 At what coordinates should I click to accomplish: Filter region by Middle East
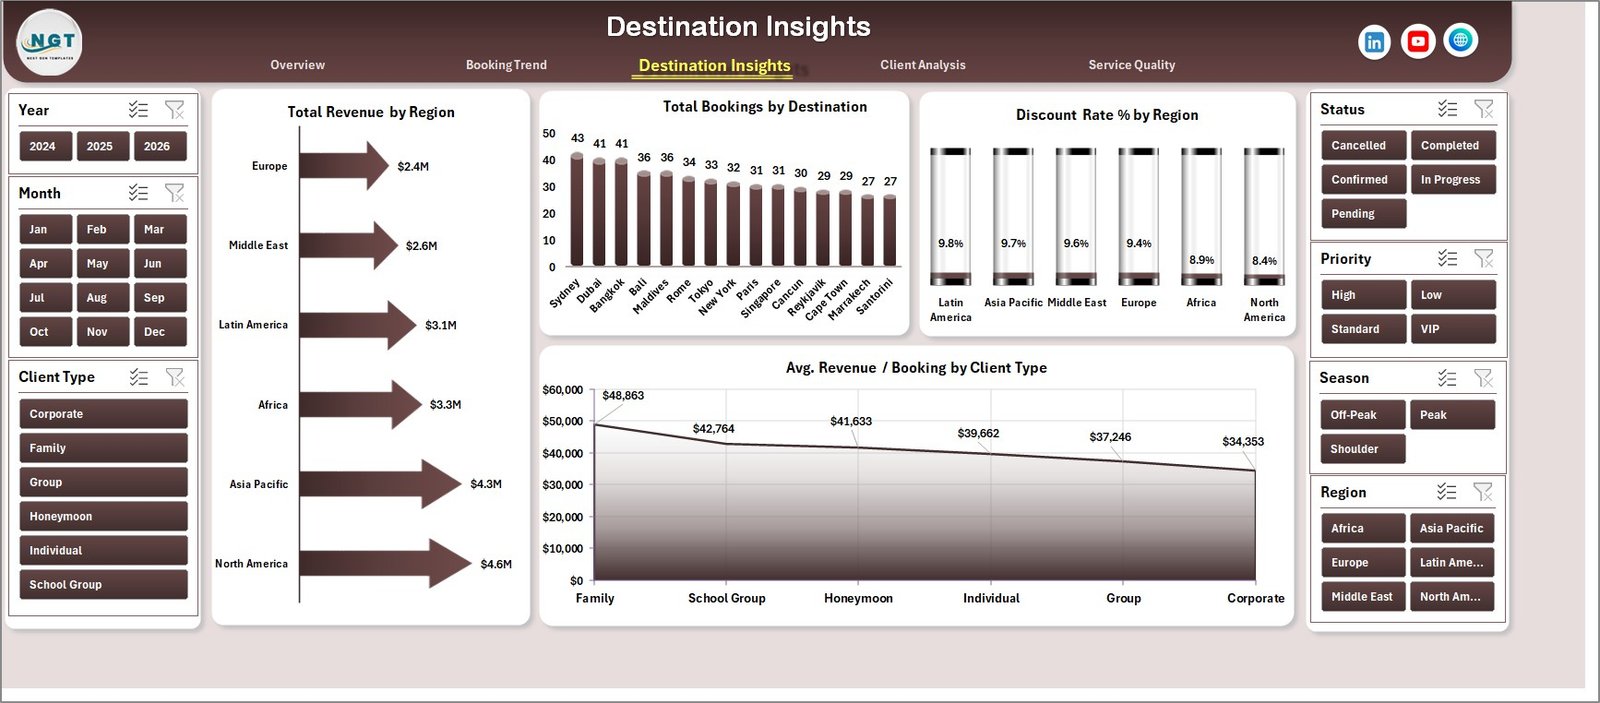point(1363,596)
